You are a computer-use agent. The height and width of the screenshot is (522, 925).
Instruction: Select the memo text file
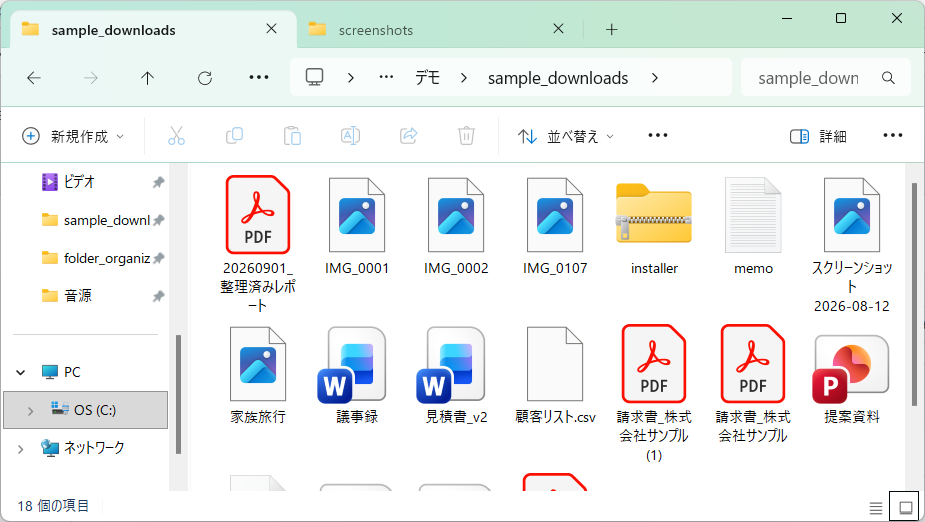pos(753,226)
